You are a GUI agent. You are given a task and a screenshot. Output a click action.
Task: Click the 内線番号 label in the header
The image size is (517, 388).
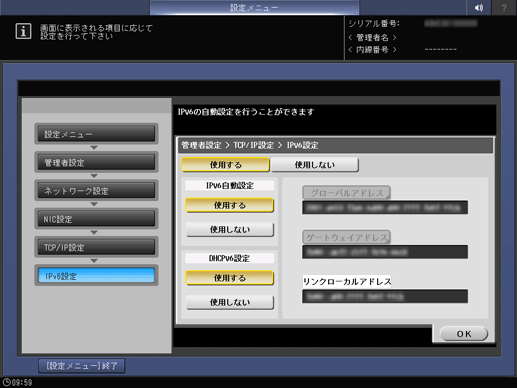click(x=372, y=50)
